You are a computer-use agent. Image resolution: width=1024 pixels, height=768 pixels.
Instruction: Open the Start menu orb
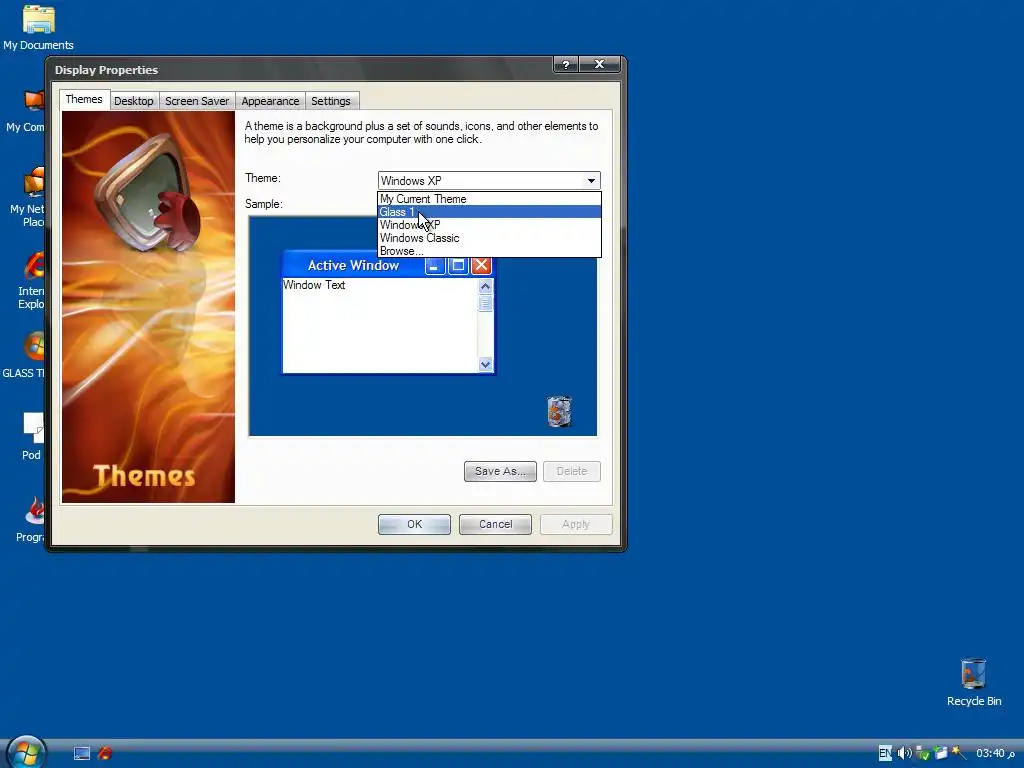click(26, 752)
